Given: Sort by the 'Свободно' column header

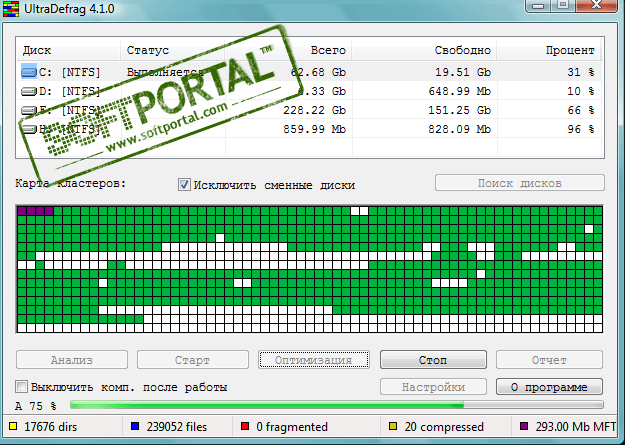Looking at the screenshot, I should (424, 50).
